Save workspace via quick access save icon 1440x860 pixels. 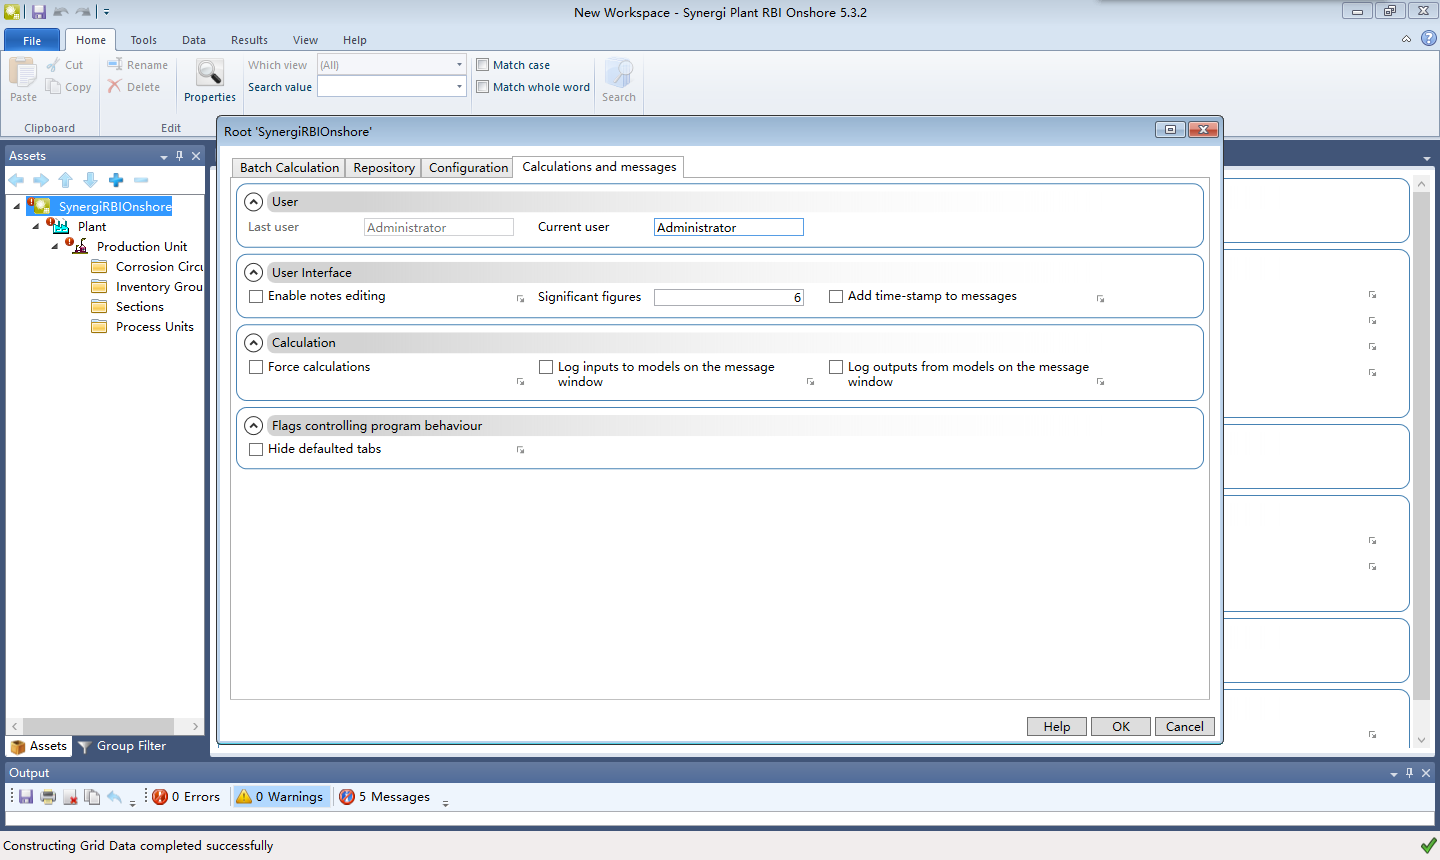tap(39, 12)
